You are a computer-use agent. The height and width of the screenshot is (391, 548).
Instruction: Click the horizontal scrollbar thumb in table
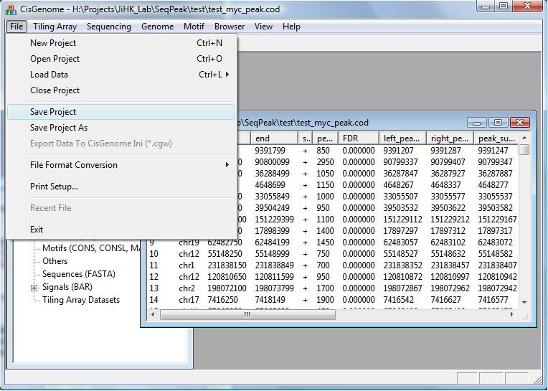pyautogui.click(x=247, y=315)
